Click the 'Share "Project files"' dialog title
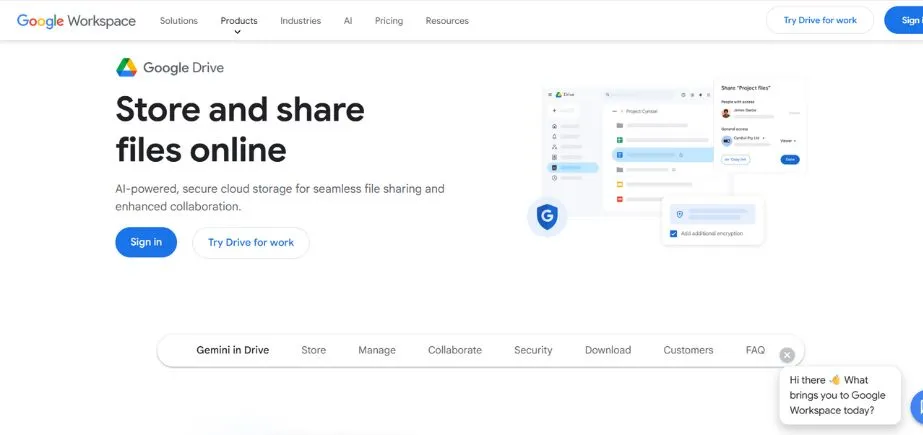The width and height of the screenshot is (923, 435). [x=746, y=88]
